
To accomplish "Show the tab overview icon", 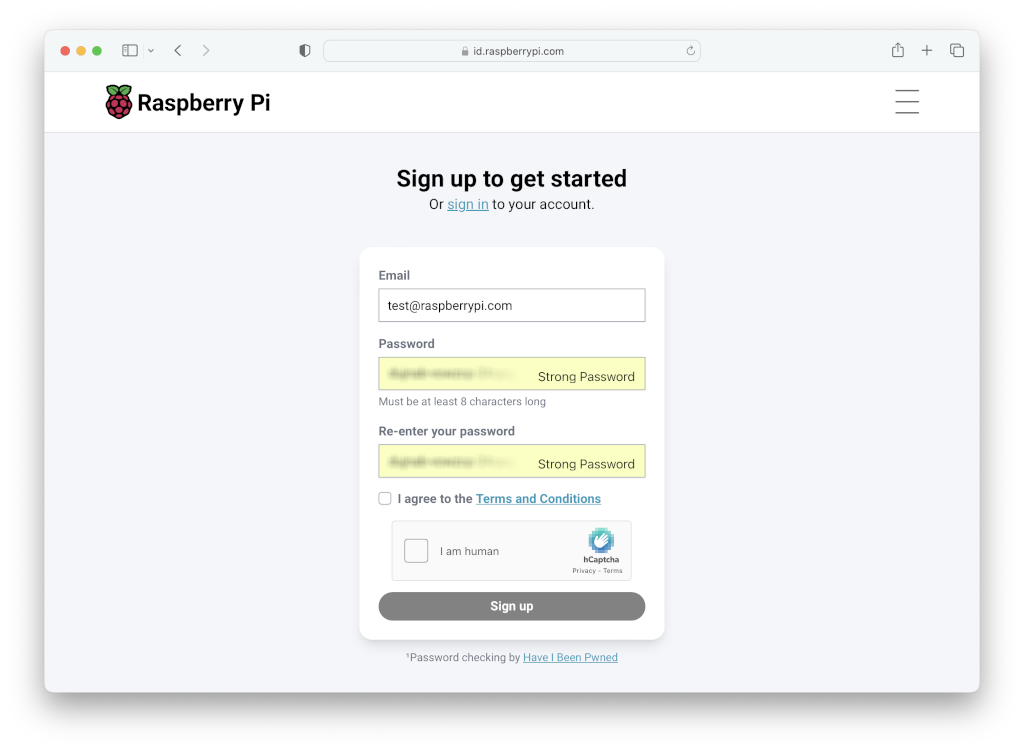I will (957, 50).
